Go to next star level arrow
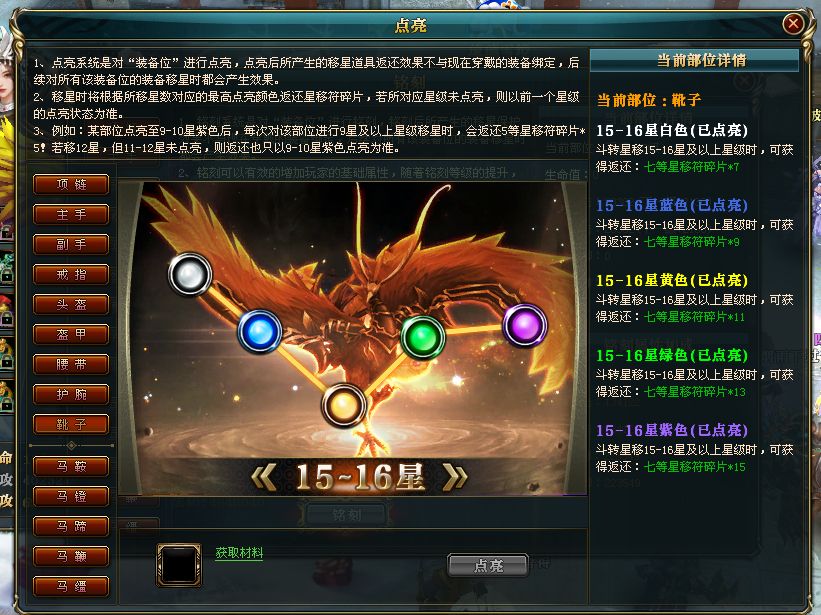 (x=454, y=477)
